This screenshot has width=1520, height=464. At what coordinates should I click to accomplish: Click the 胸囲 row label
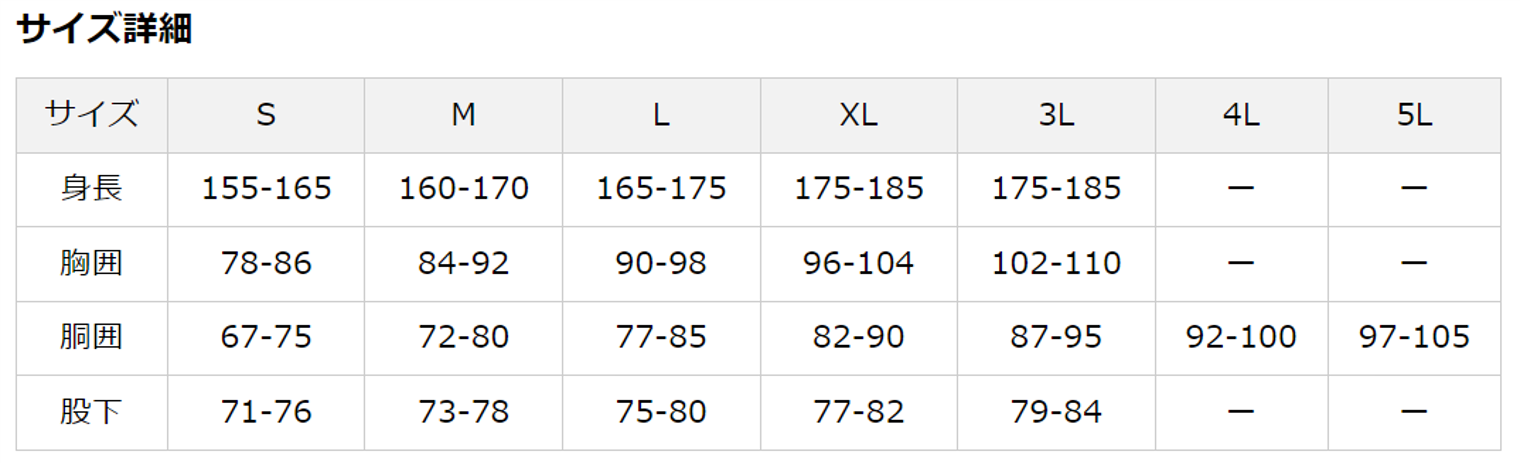[91, 263]
